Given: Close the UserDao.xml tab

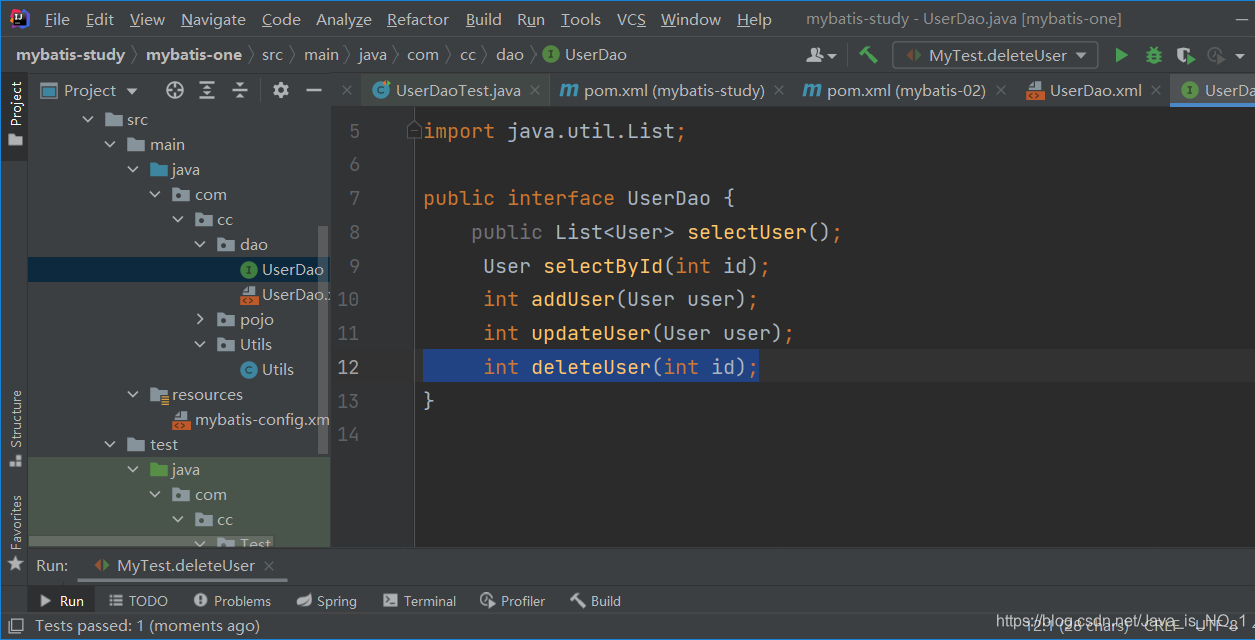Looking at the screenshot, I should point(1156,90).
